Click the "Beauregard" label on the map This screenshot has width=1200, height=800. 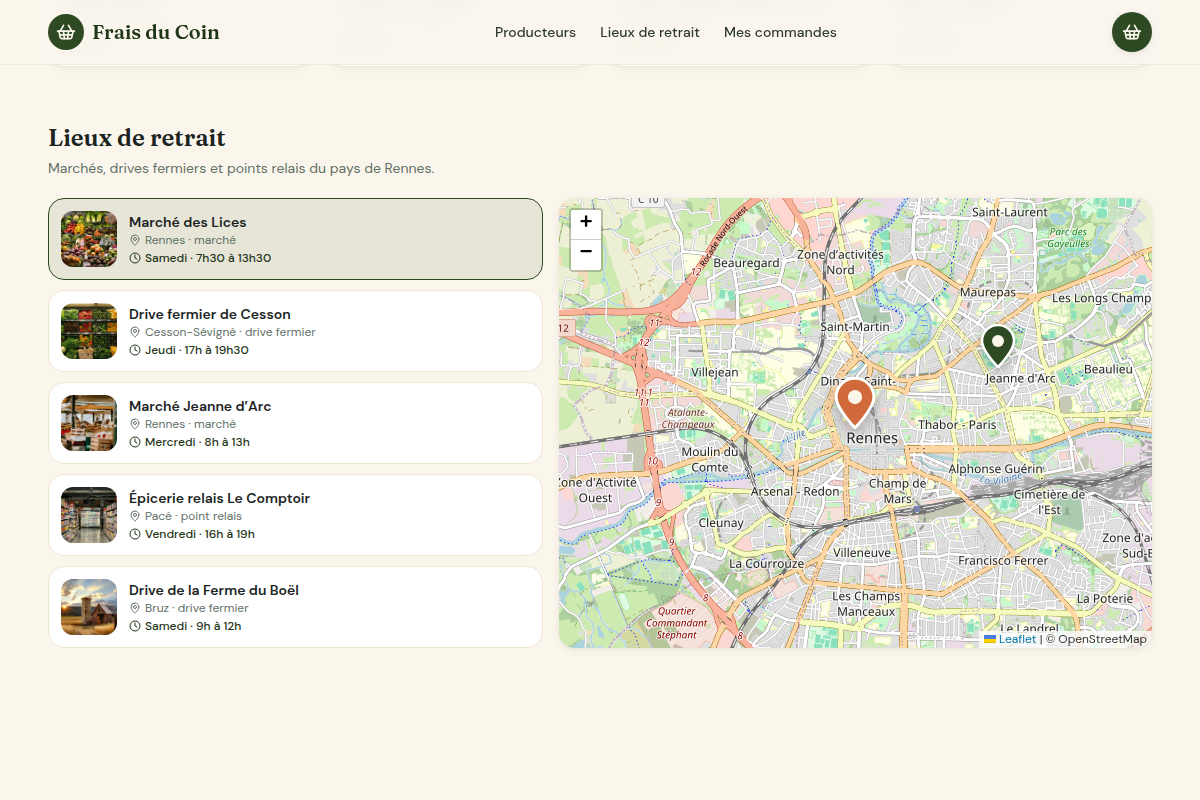click(x=746, y=263)
